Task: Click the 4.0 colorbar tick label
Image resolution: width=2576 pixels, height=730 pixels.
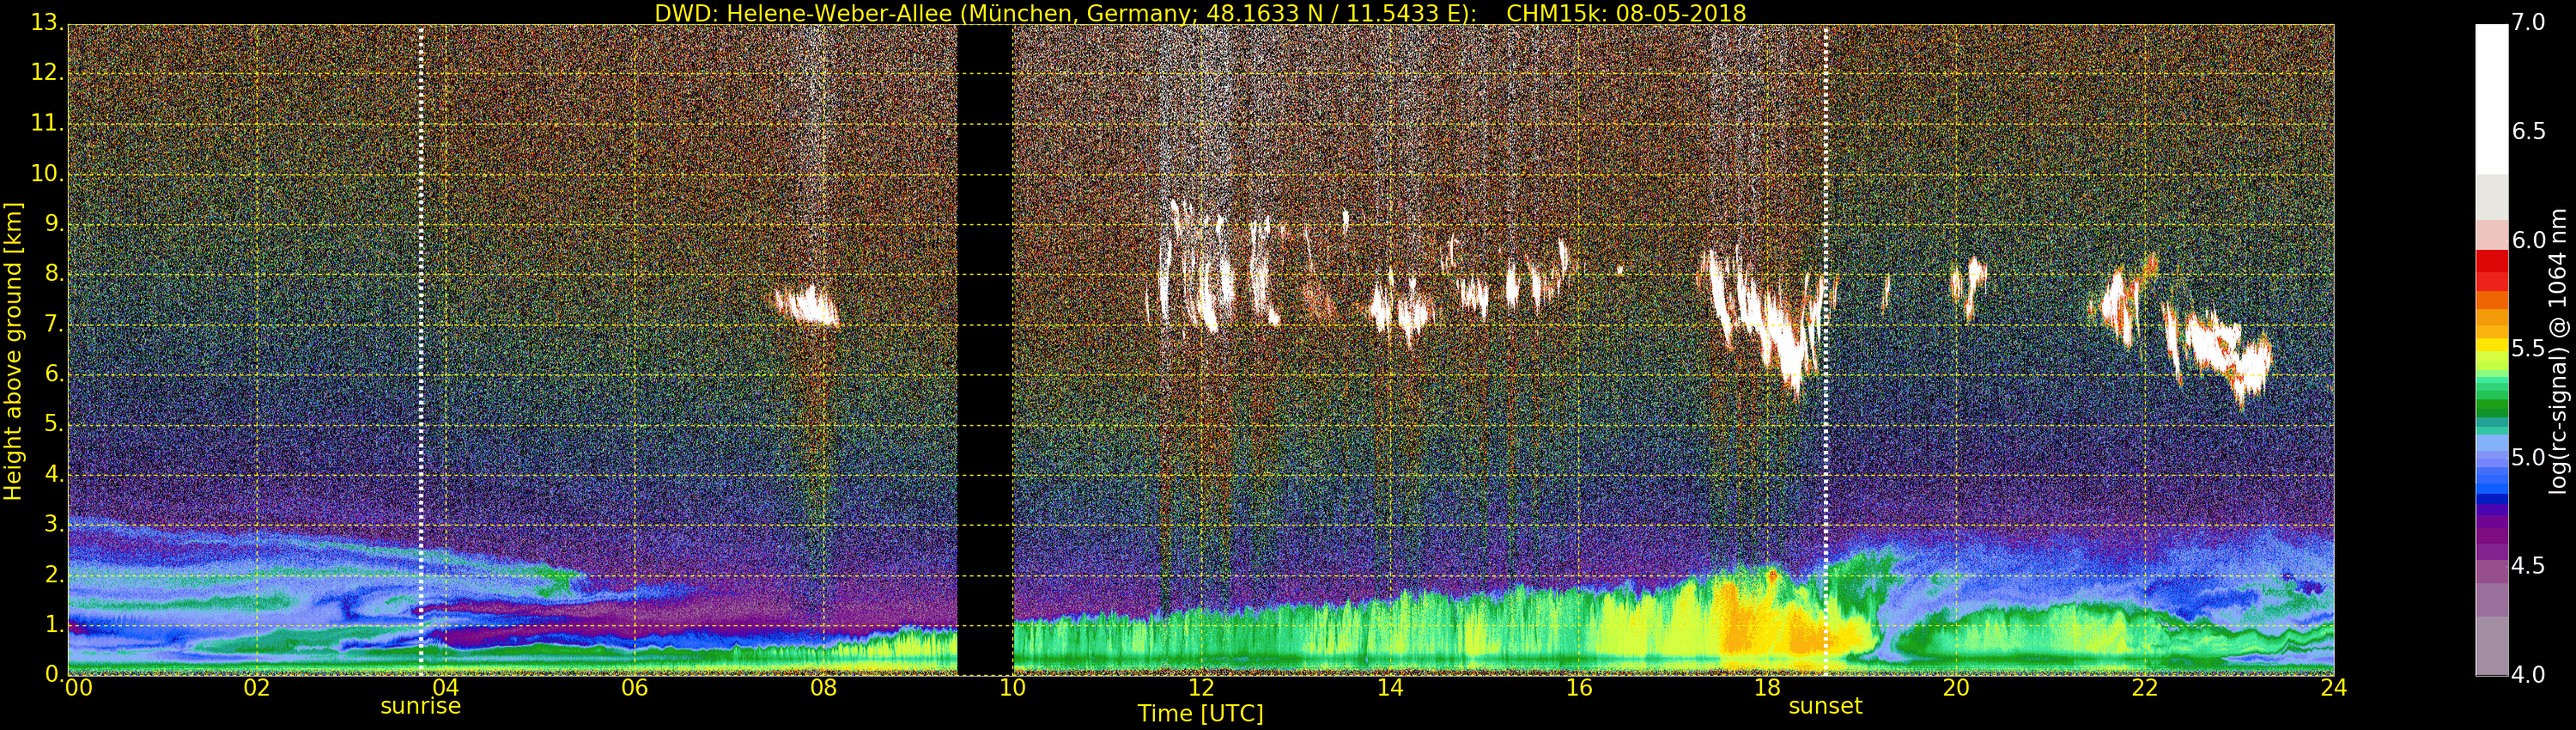Action: [2530, 675]
